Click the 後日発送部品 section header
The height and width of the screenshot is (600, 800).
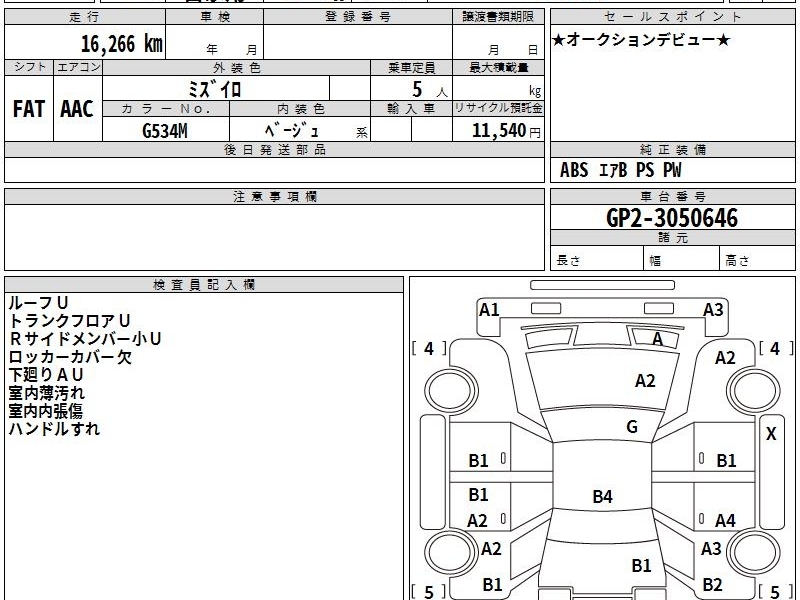pyautogui.click(x=274, y=150)
